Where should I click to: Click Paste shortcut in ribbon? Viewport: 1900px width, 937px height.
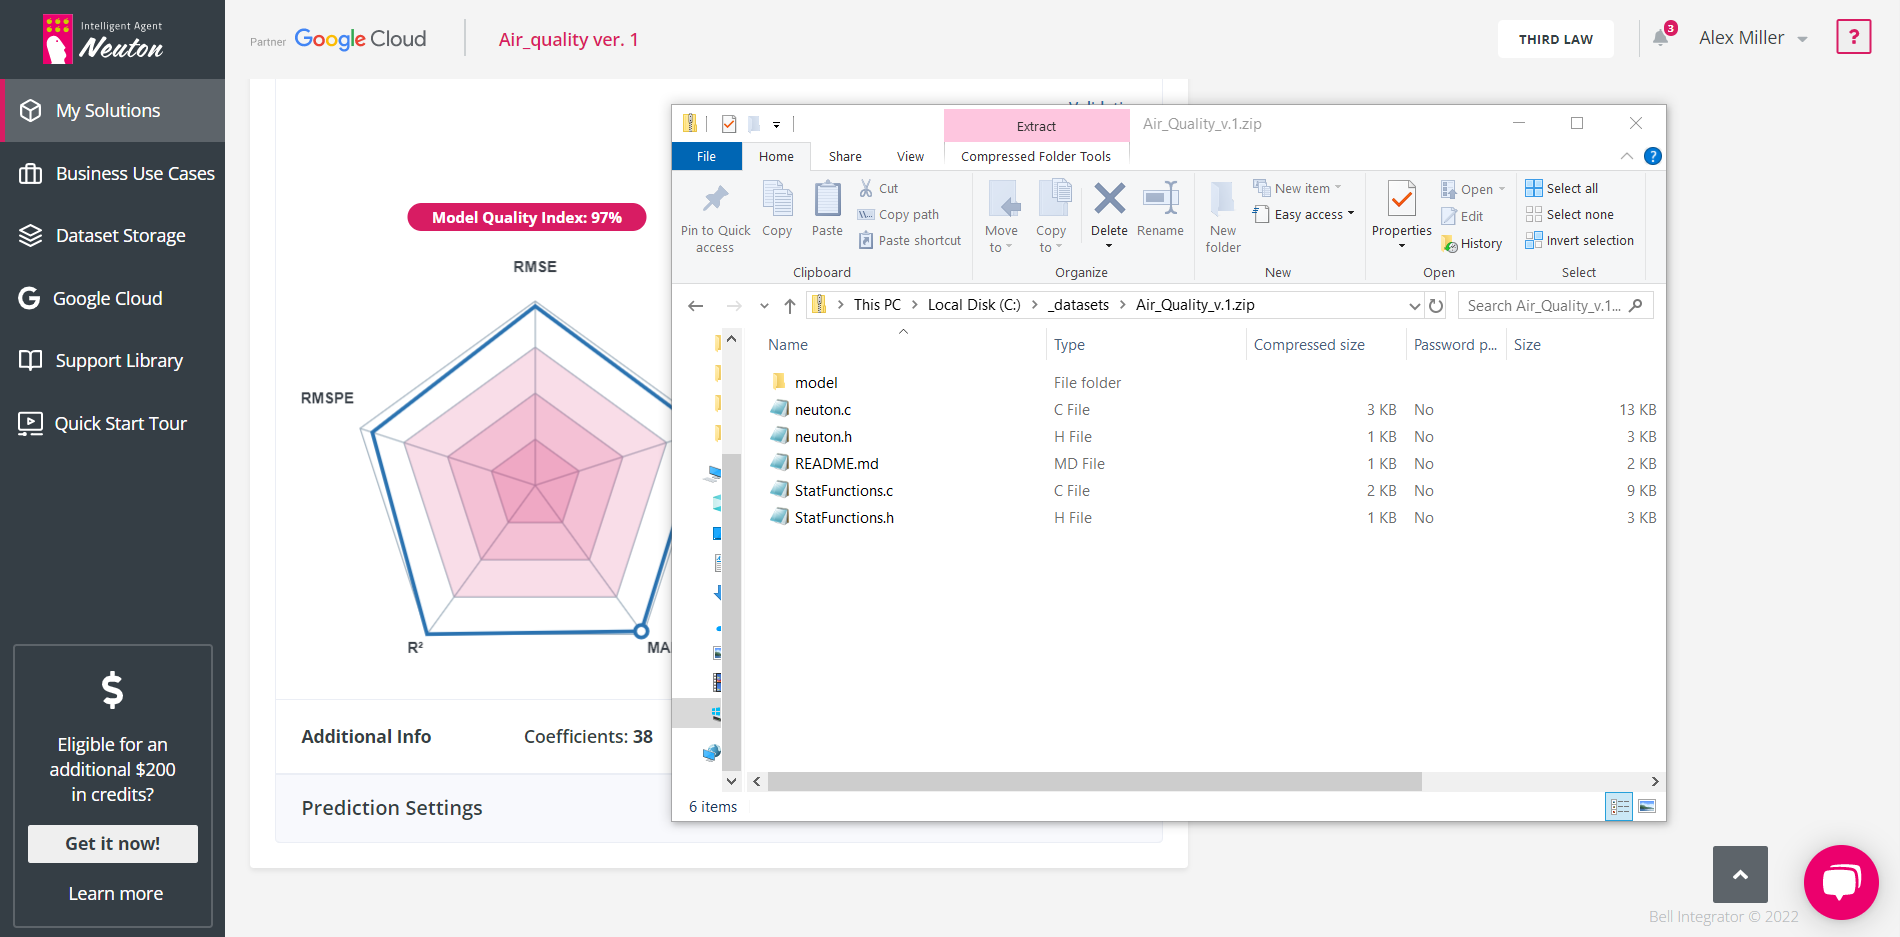point(910,240)
